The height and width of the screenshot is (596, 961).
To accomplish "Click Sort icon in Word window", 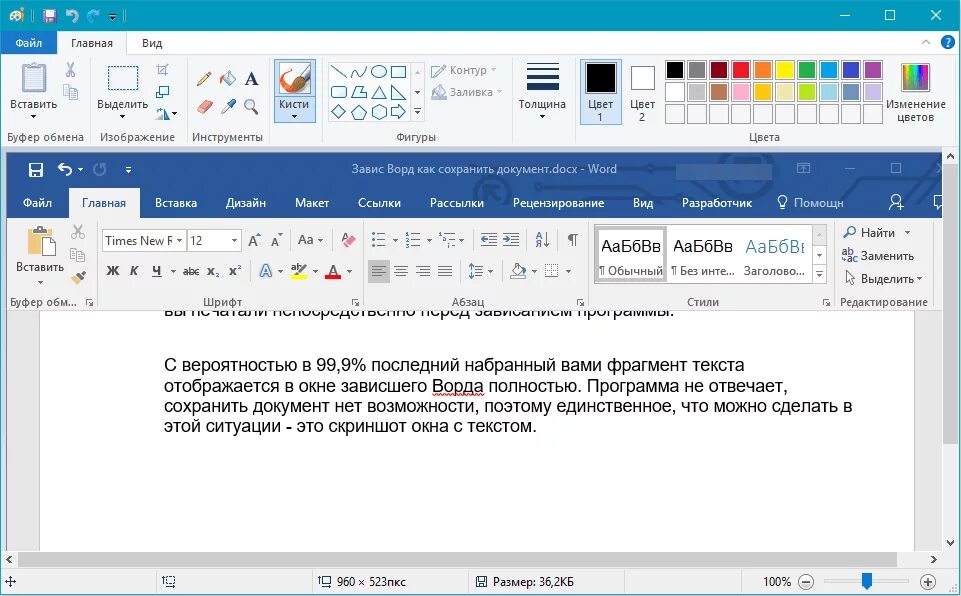I will click(x=542, y=240).
